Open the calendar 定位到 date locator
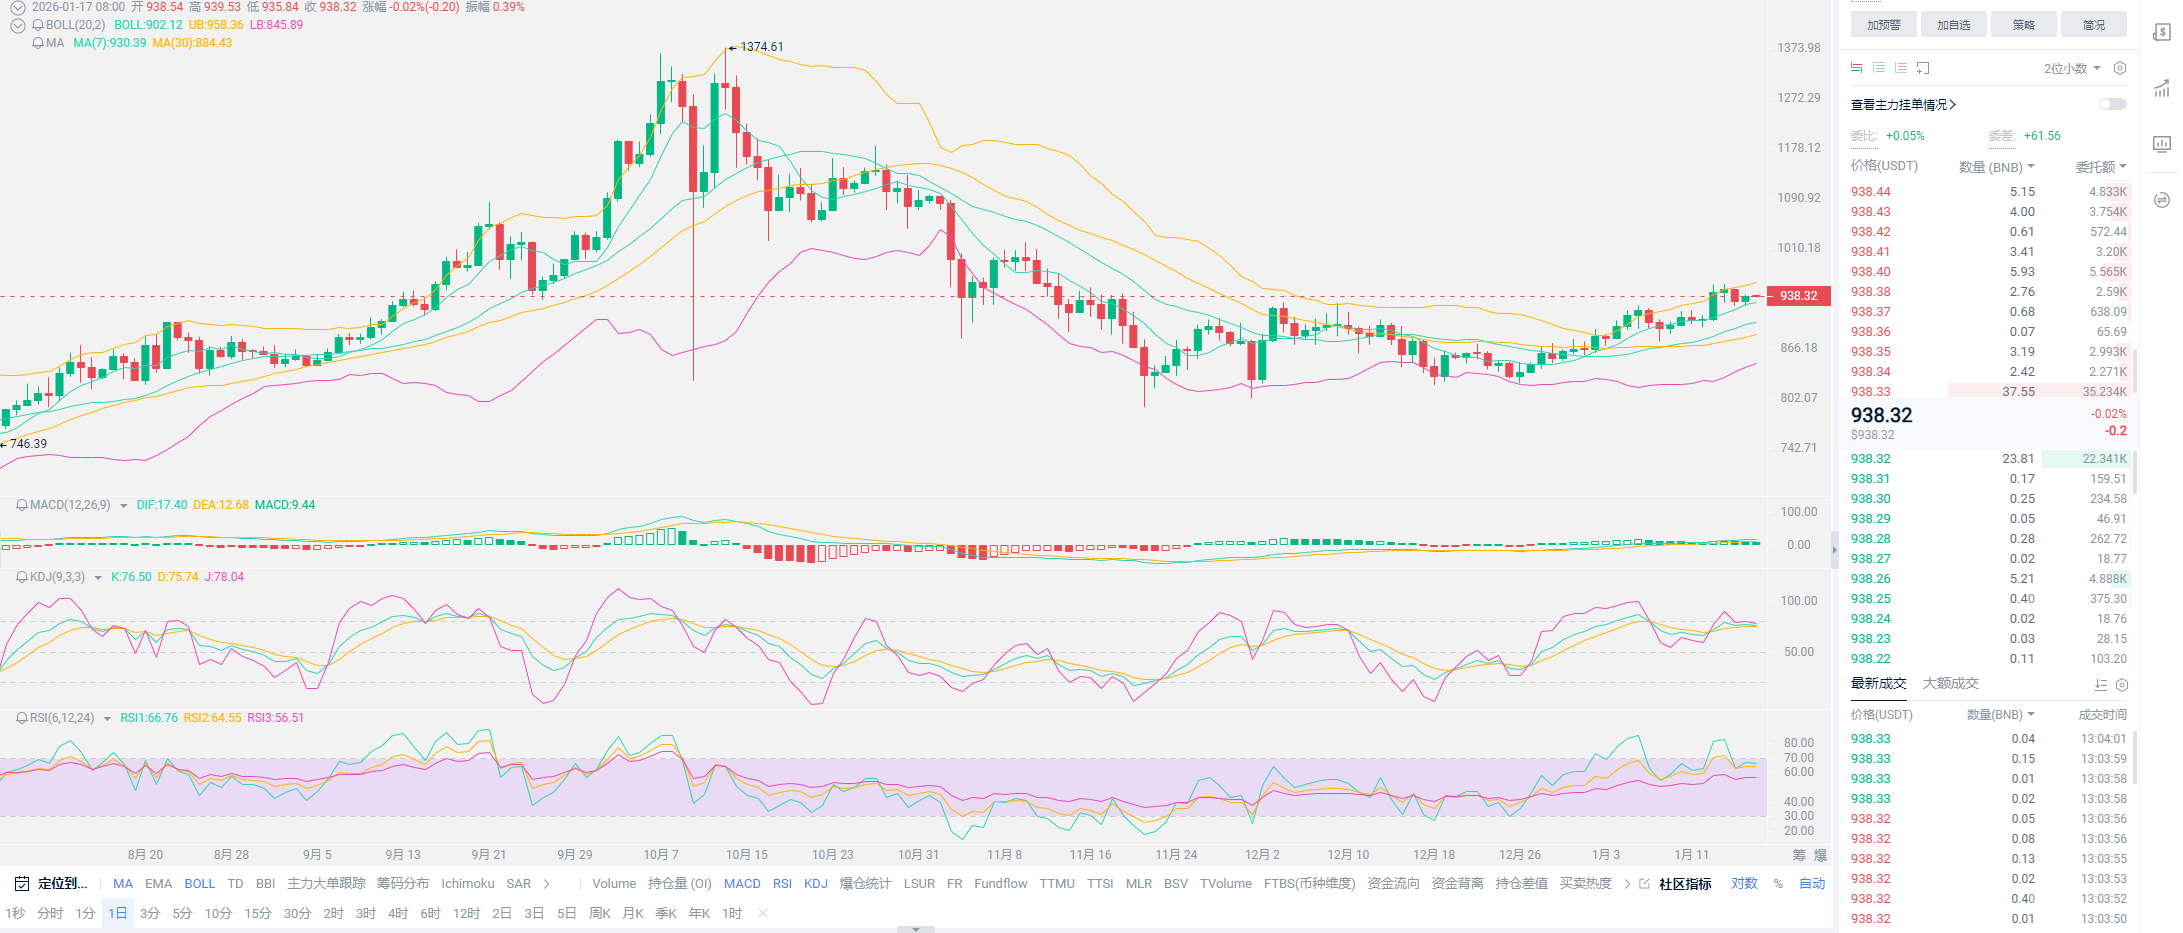This screenshot has width=2183, height=933. pyautogui.click(x=52, y=884)
